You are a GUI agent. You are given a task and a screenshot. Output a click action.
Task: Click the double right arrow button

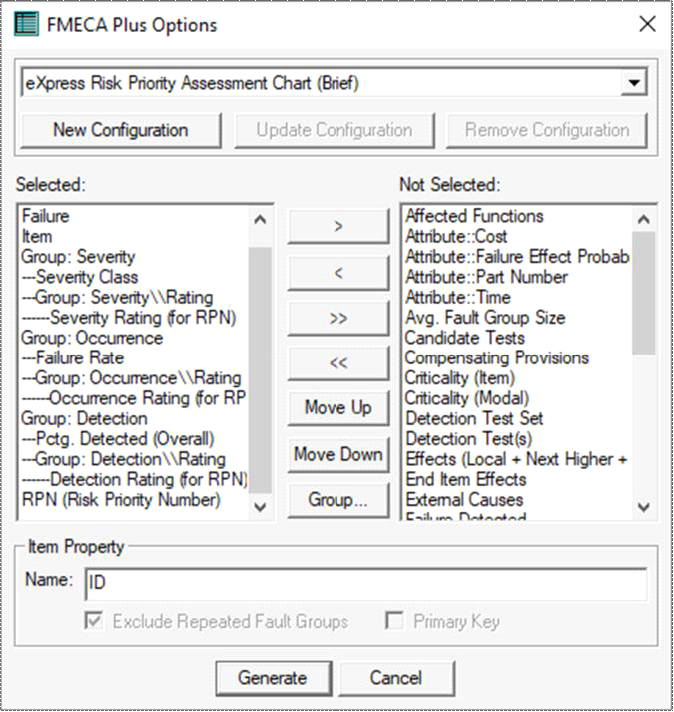(338, 318)
